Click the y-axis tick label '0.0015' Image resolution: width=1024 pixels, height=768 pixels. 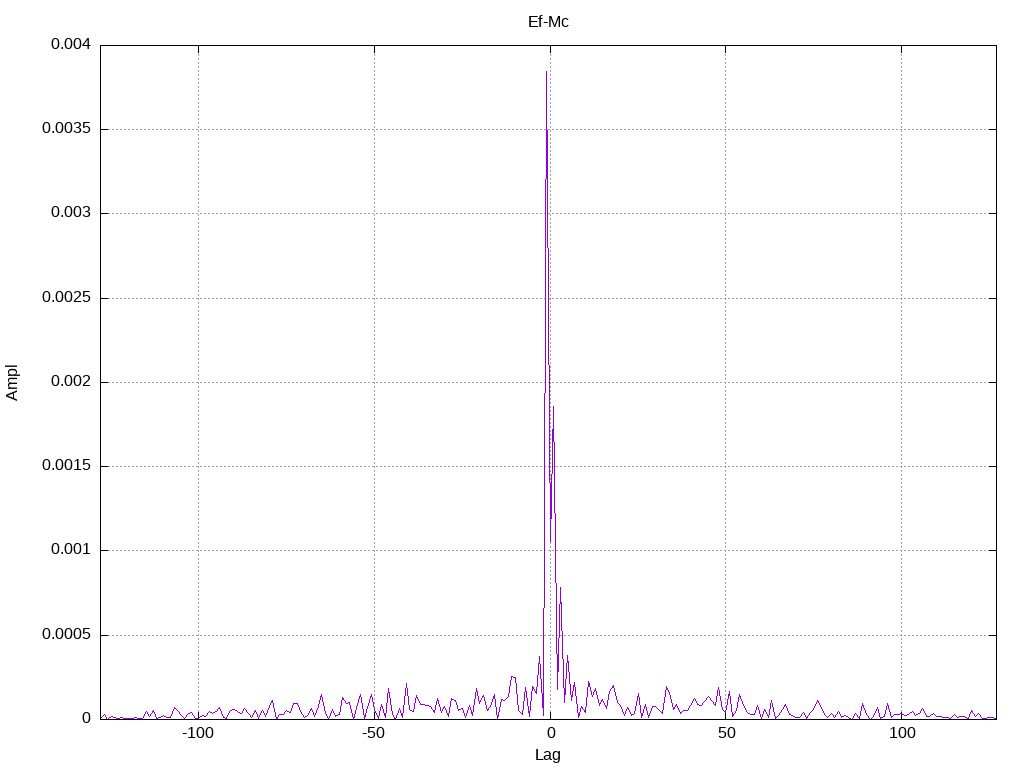pos(67,466)
